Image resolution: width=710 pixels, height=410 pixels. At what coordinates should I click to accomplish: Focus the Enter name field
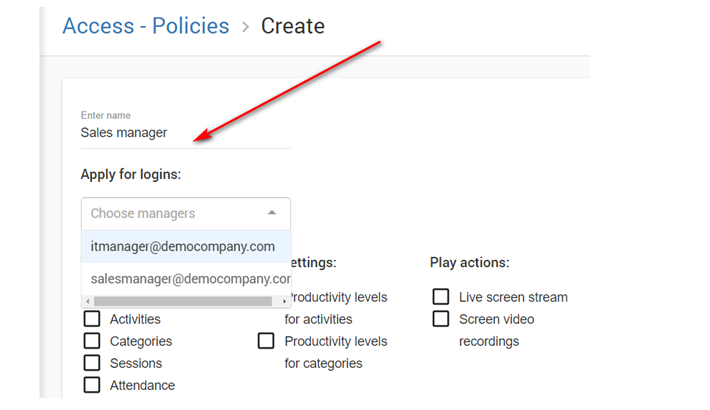185,133
